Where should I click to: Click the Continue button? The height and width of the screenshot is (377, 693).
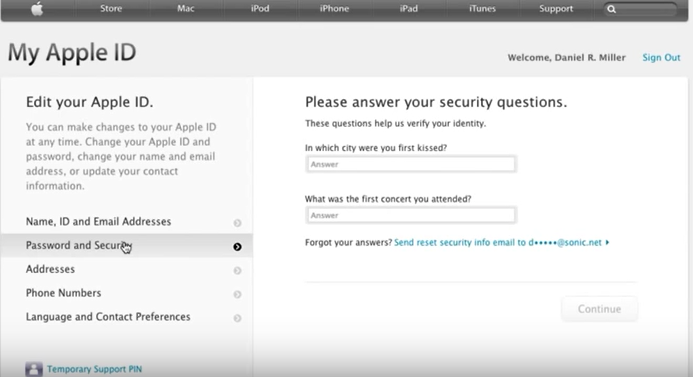pyautogui.click(x=599, y=308)
